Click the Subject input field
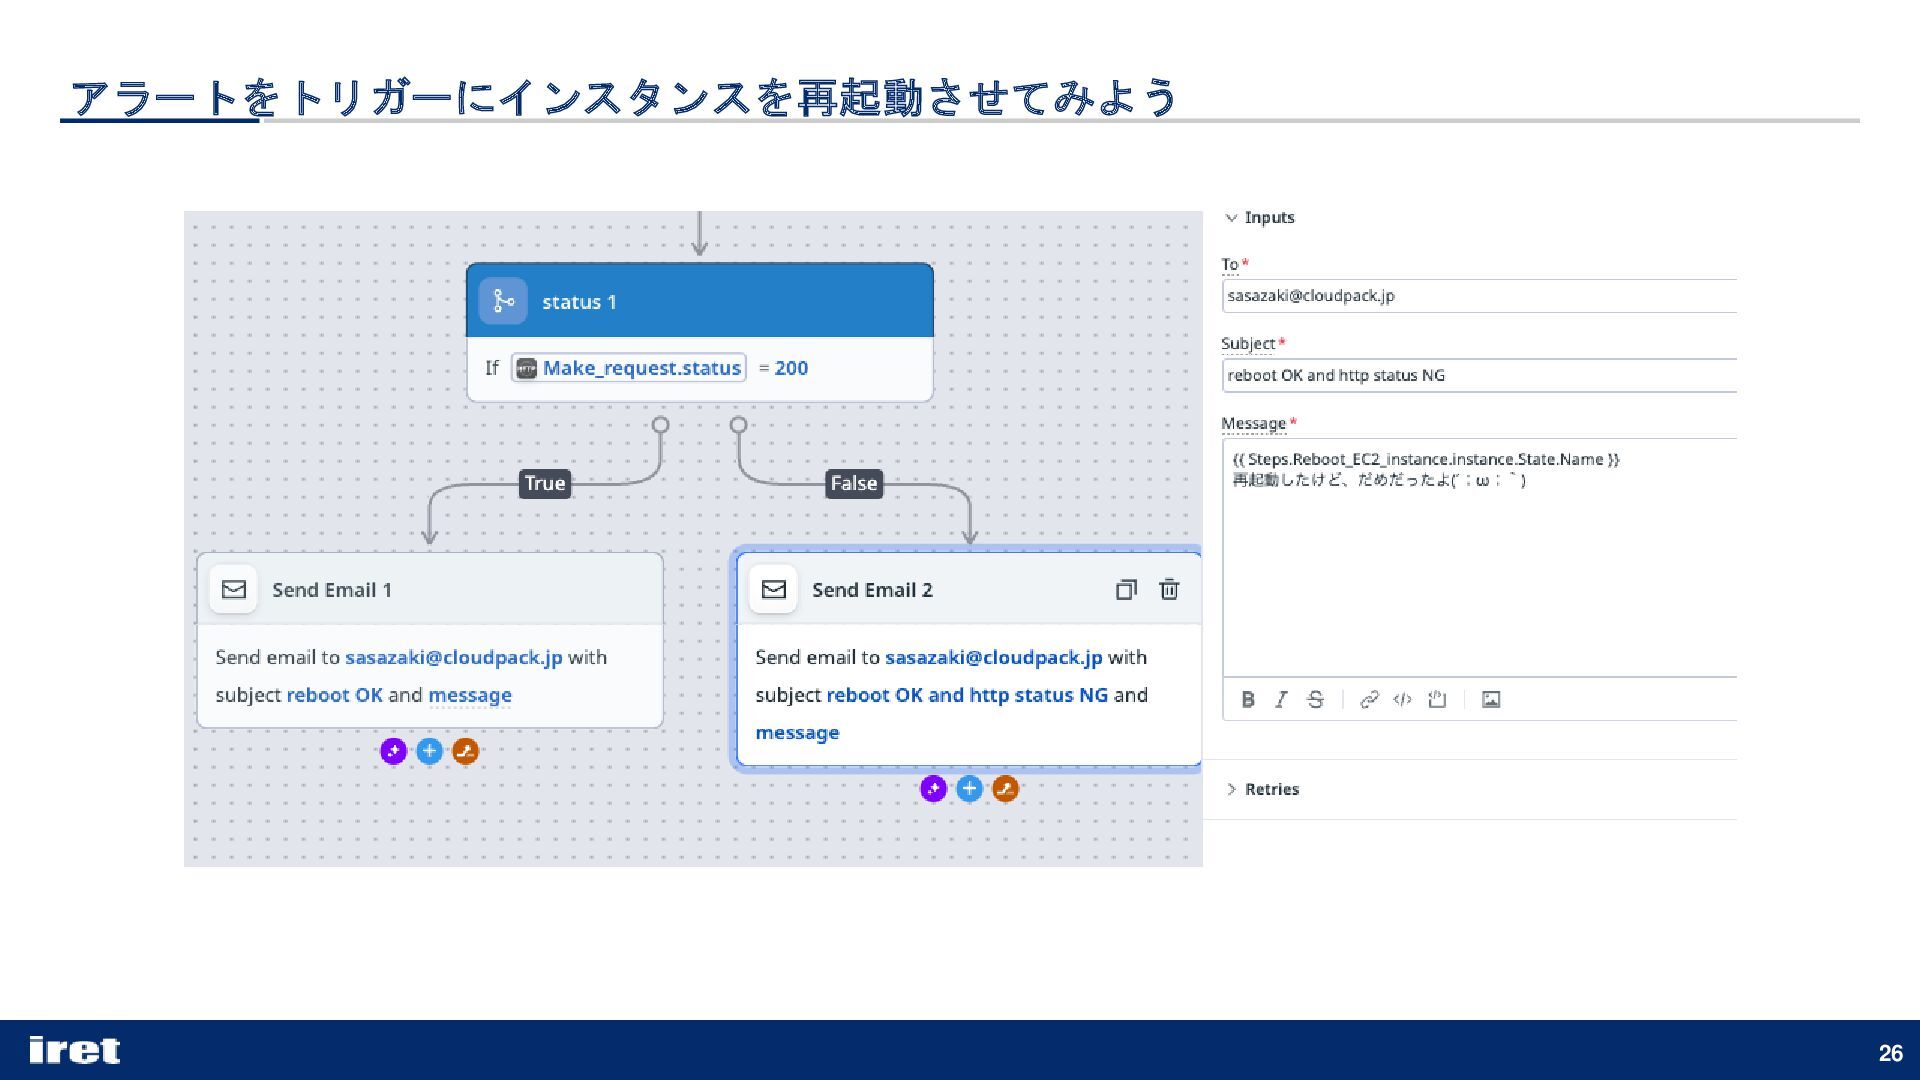Screen dimensions: 1920x1080 tap(1479, 376)
